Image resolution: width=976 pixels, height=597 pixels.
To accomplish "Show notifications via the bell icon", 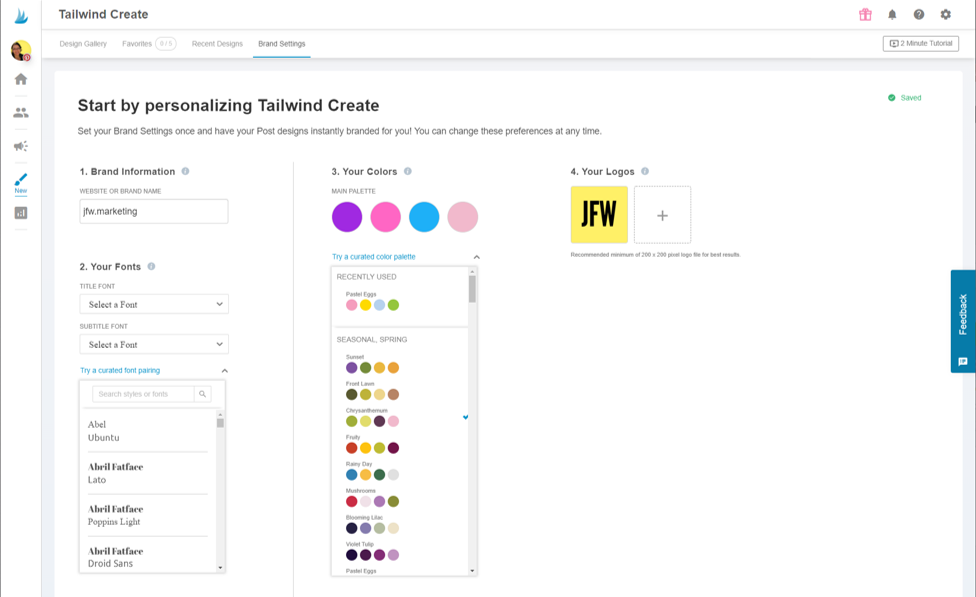I will [x=892, y=14].
